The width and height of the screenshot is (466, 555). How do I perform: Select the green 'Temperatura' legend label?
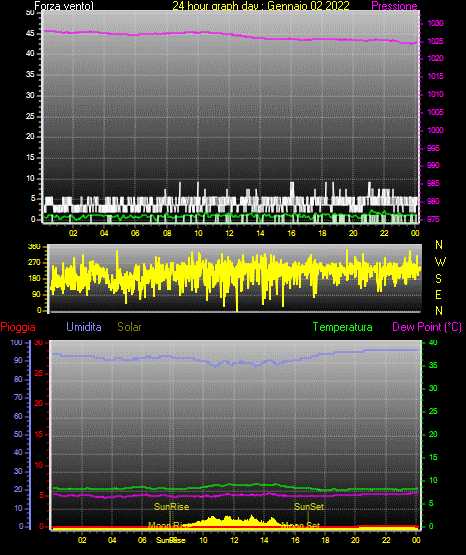tap(343, 327)
